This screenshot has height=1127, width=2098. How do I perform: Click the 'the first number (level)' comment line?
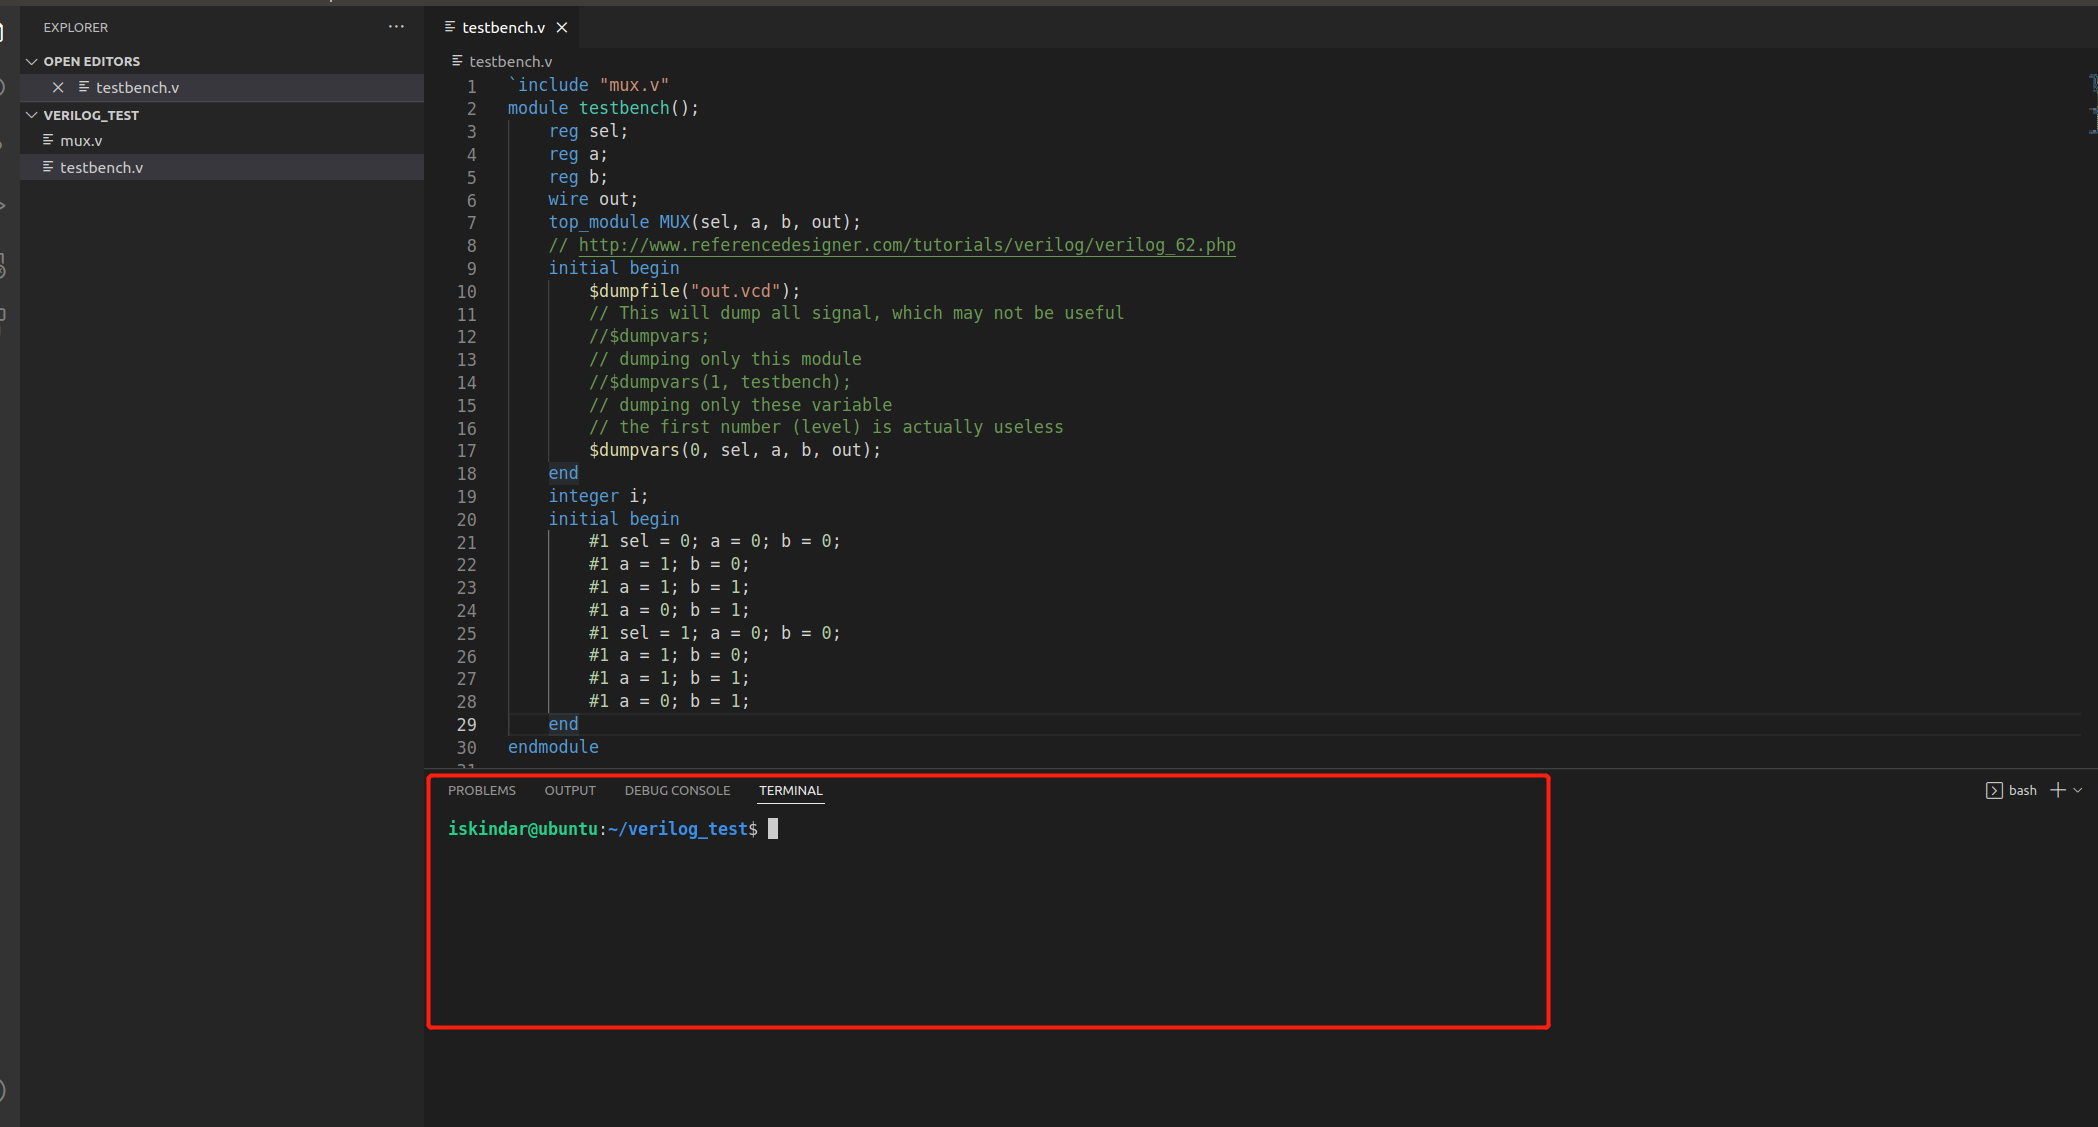[x=826, y=427]
